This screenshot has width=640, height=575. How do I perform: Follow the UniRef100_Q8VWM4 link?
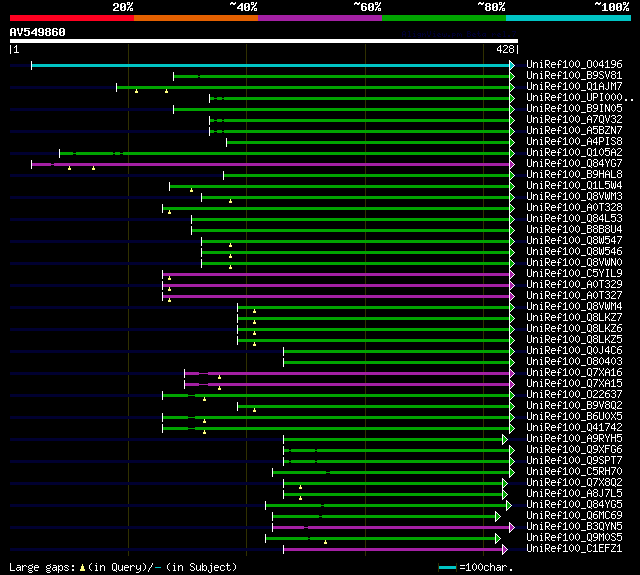[x=574, y=306]
